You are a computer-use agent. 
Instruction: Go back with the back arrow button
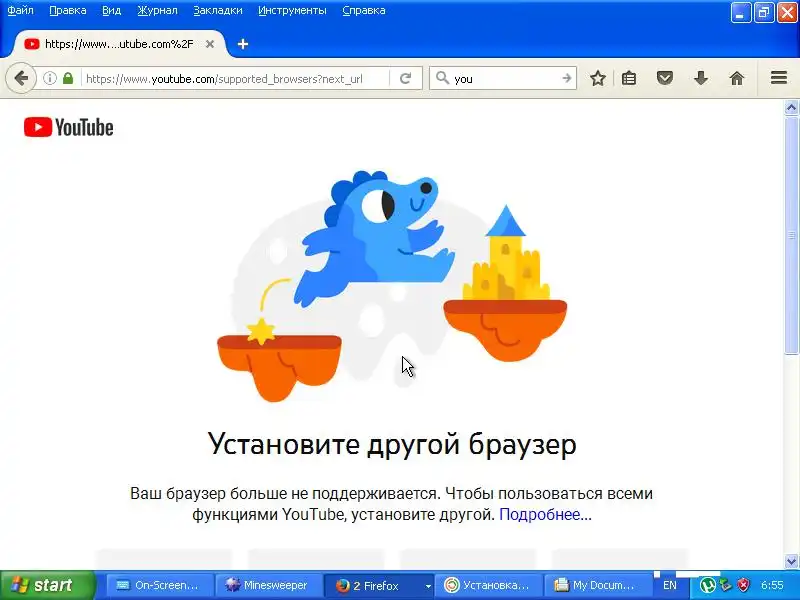(21, 78)
